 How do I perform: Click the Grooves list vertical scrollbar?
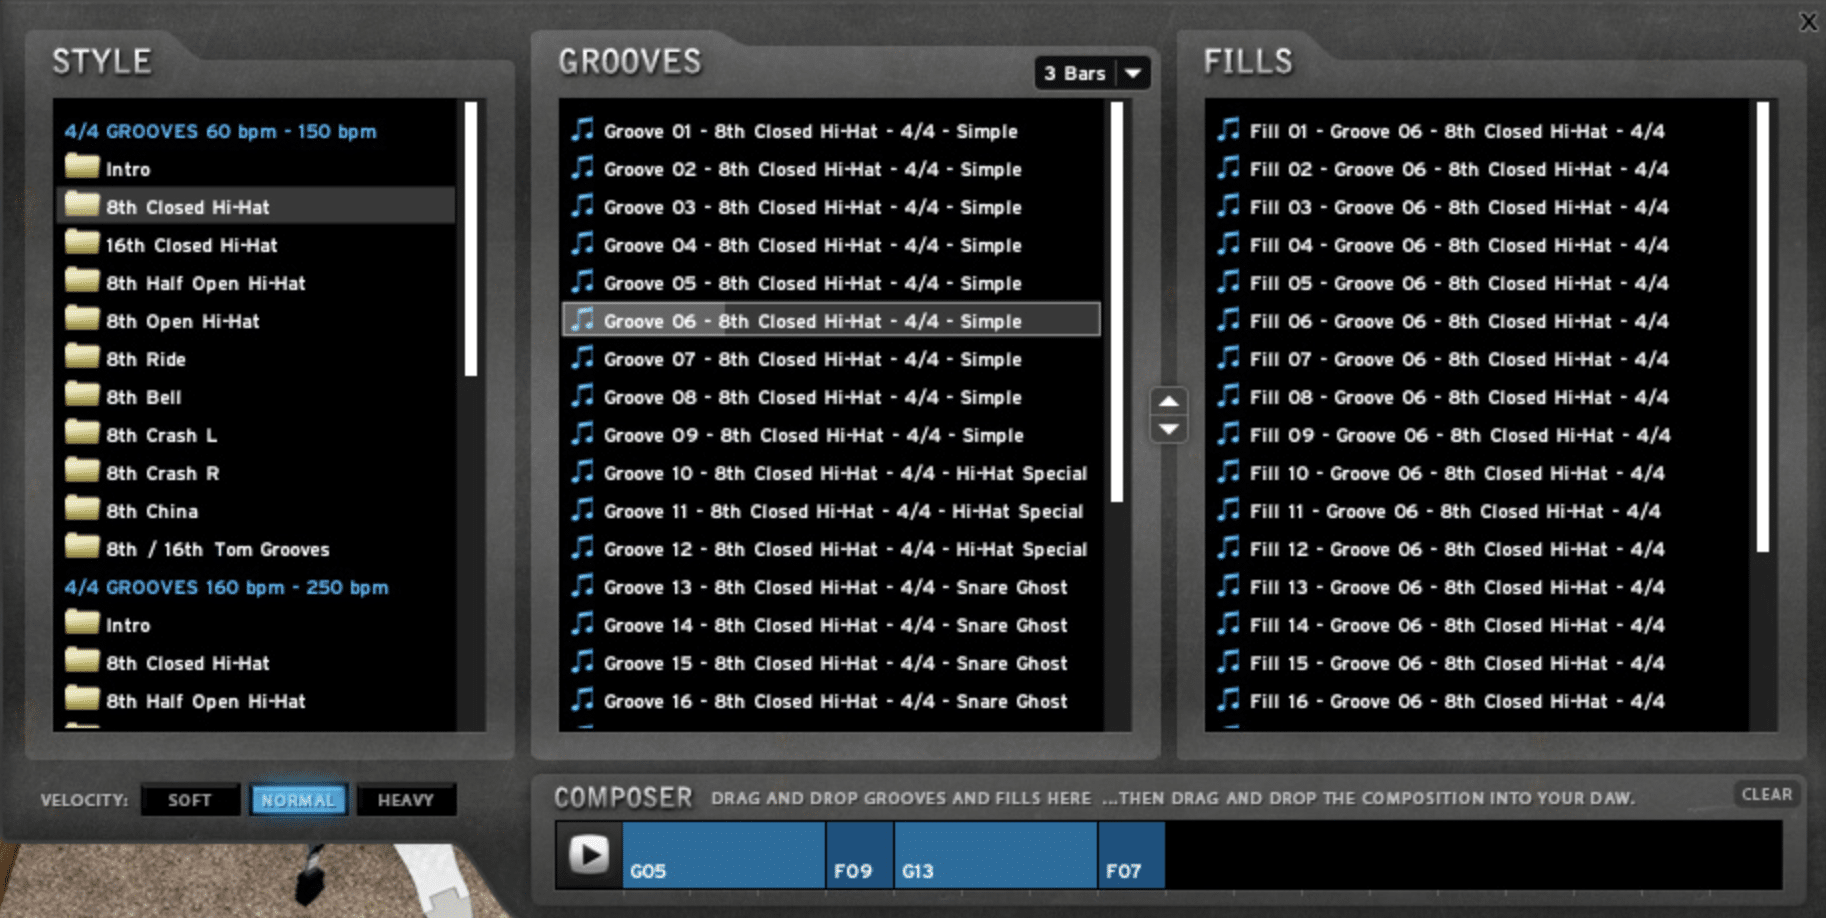[x=1117, y=300]
